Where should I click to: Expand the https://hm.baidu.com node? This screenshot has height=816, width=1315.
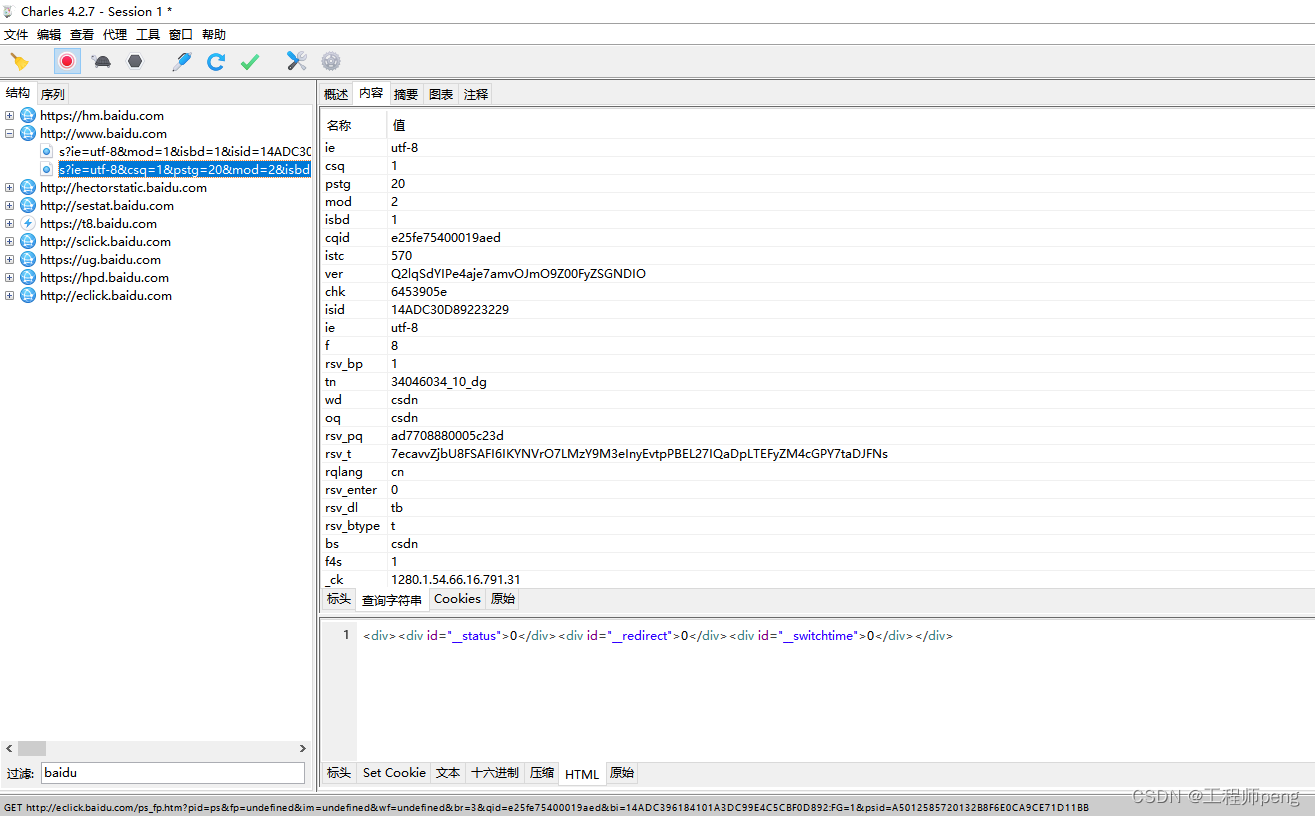(9, 116)
